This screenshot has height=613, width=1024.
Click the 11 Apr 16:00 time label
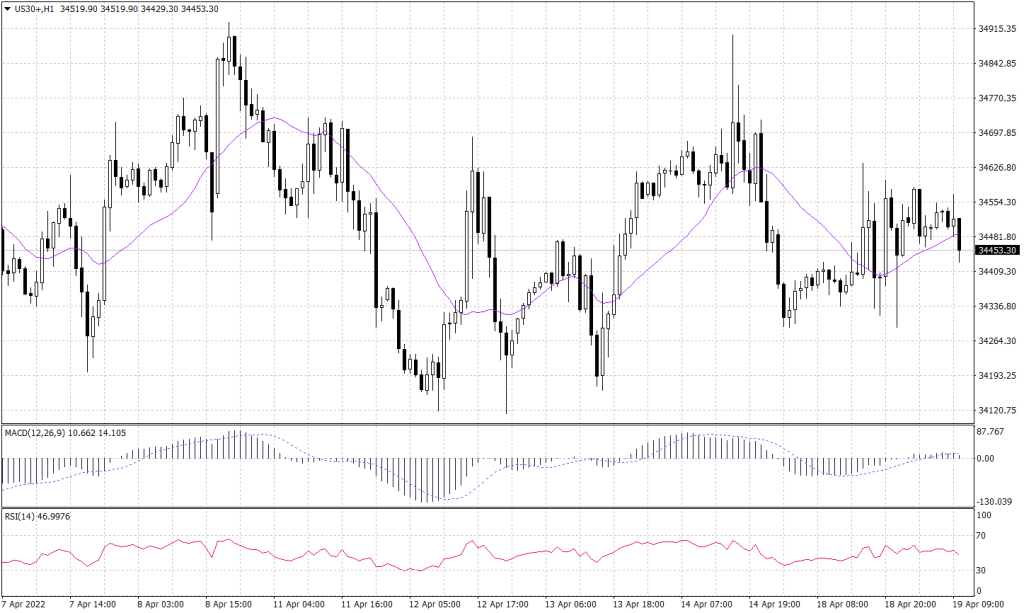(366, 605)
